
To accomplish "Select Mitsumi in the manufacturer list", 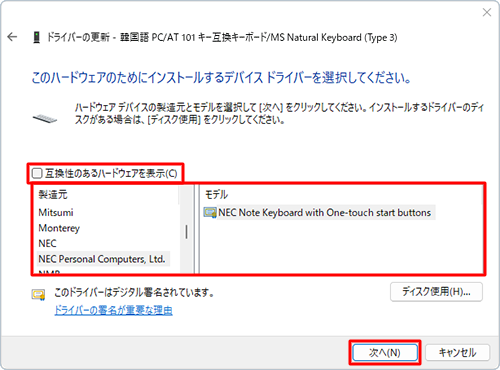I will click(x=56, y=212).
